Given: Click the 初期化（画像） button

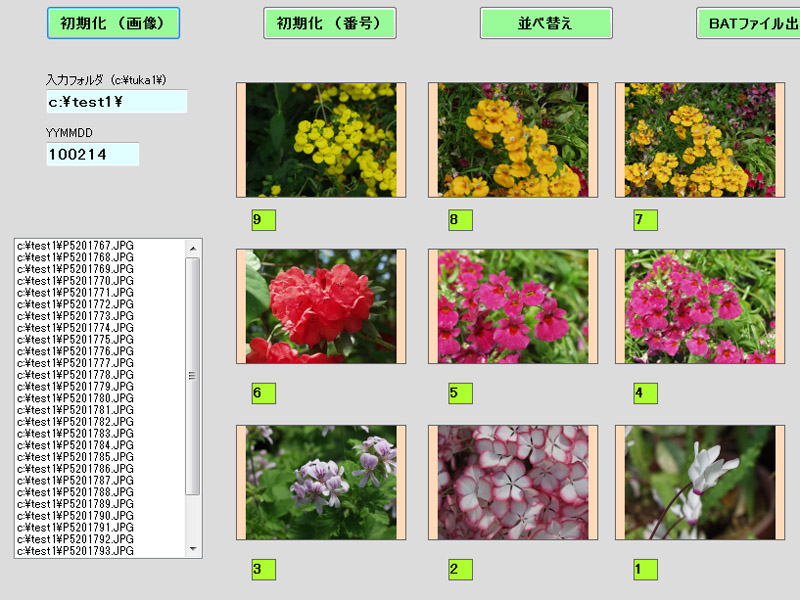Looking at the screenshot, I should pyautogui.click(x=113, y=23).
